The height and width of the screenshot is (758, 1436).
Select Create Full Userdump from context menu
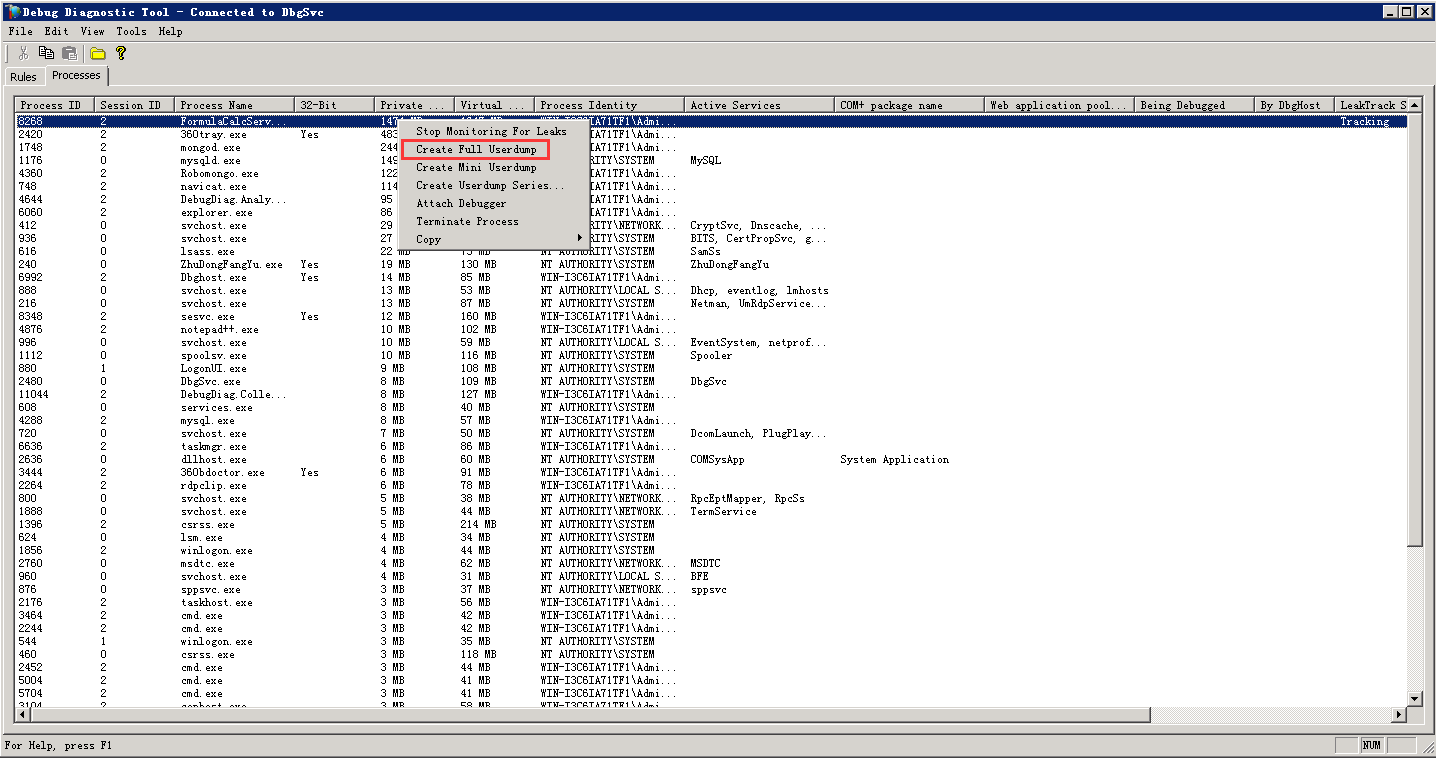476,149
